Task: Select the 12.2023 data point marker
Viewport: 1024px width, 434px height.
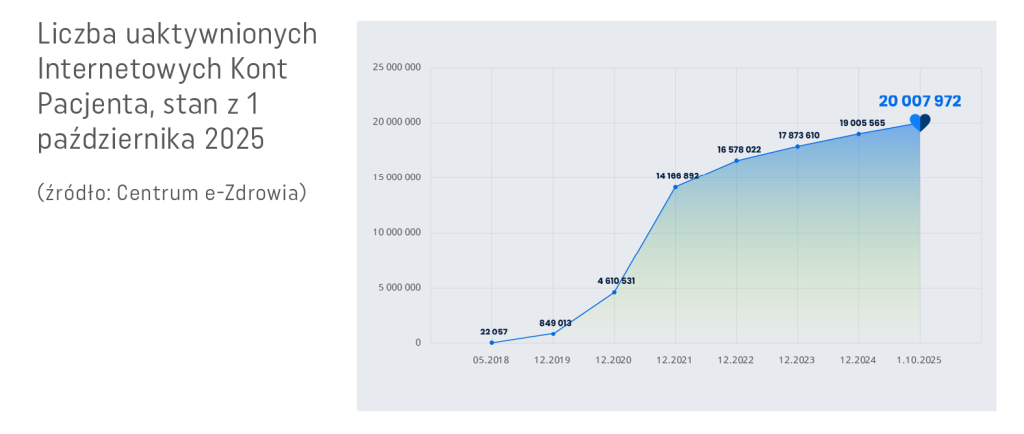Action: [798, 146]
